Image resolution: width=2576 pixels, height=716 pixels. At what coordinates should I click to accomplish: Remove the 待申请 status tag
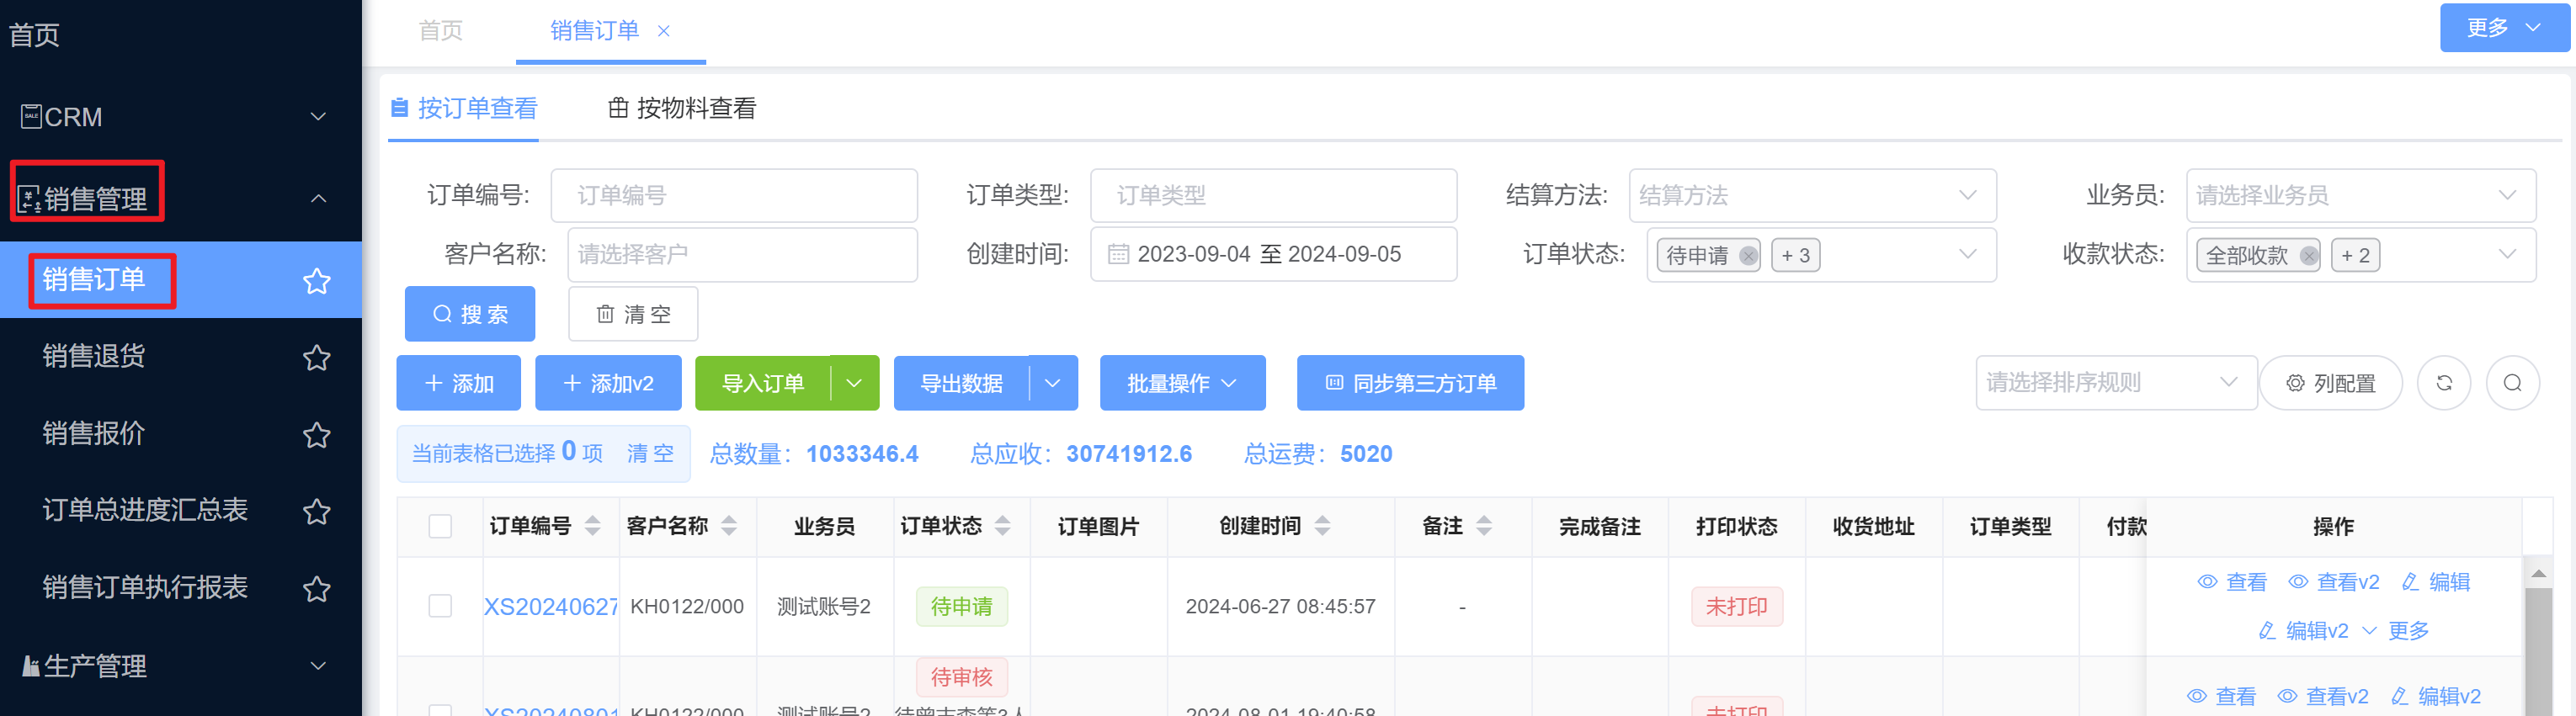tap(1748, 255)
